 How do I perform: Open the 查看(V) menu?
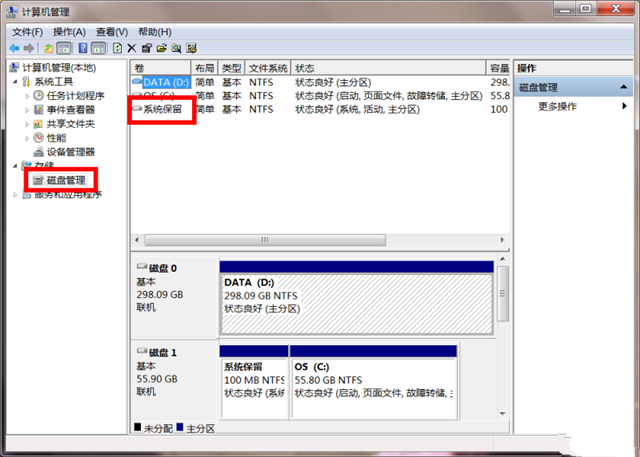tap(112, 32)
